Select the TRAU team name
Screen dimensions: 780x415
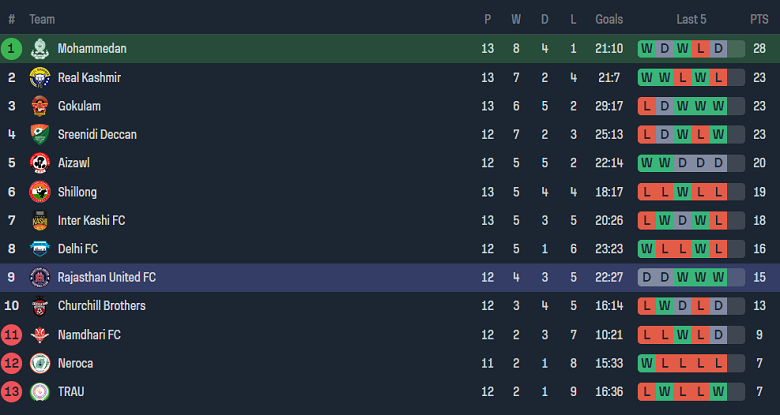click(x=71, y=391)
